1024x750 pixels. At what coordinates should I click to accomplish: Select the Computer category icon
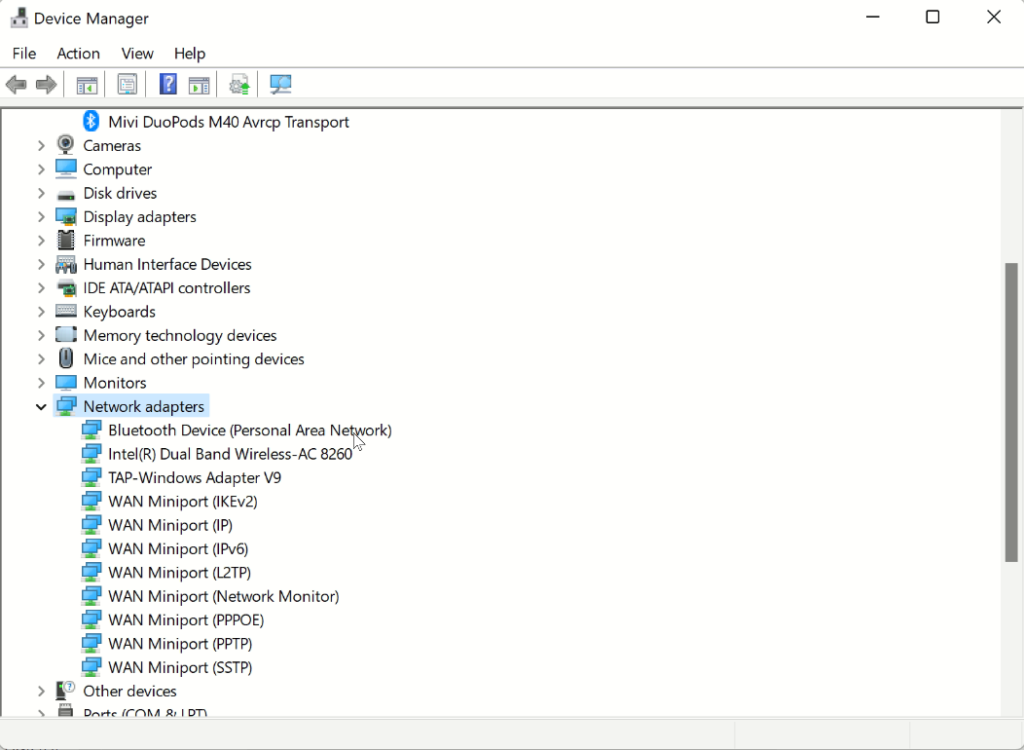[66, 169]
